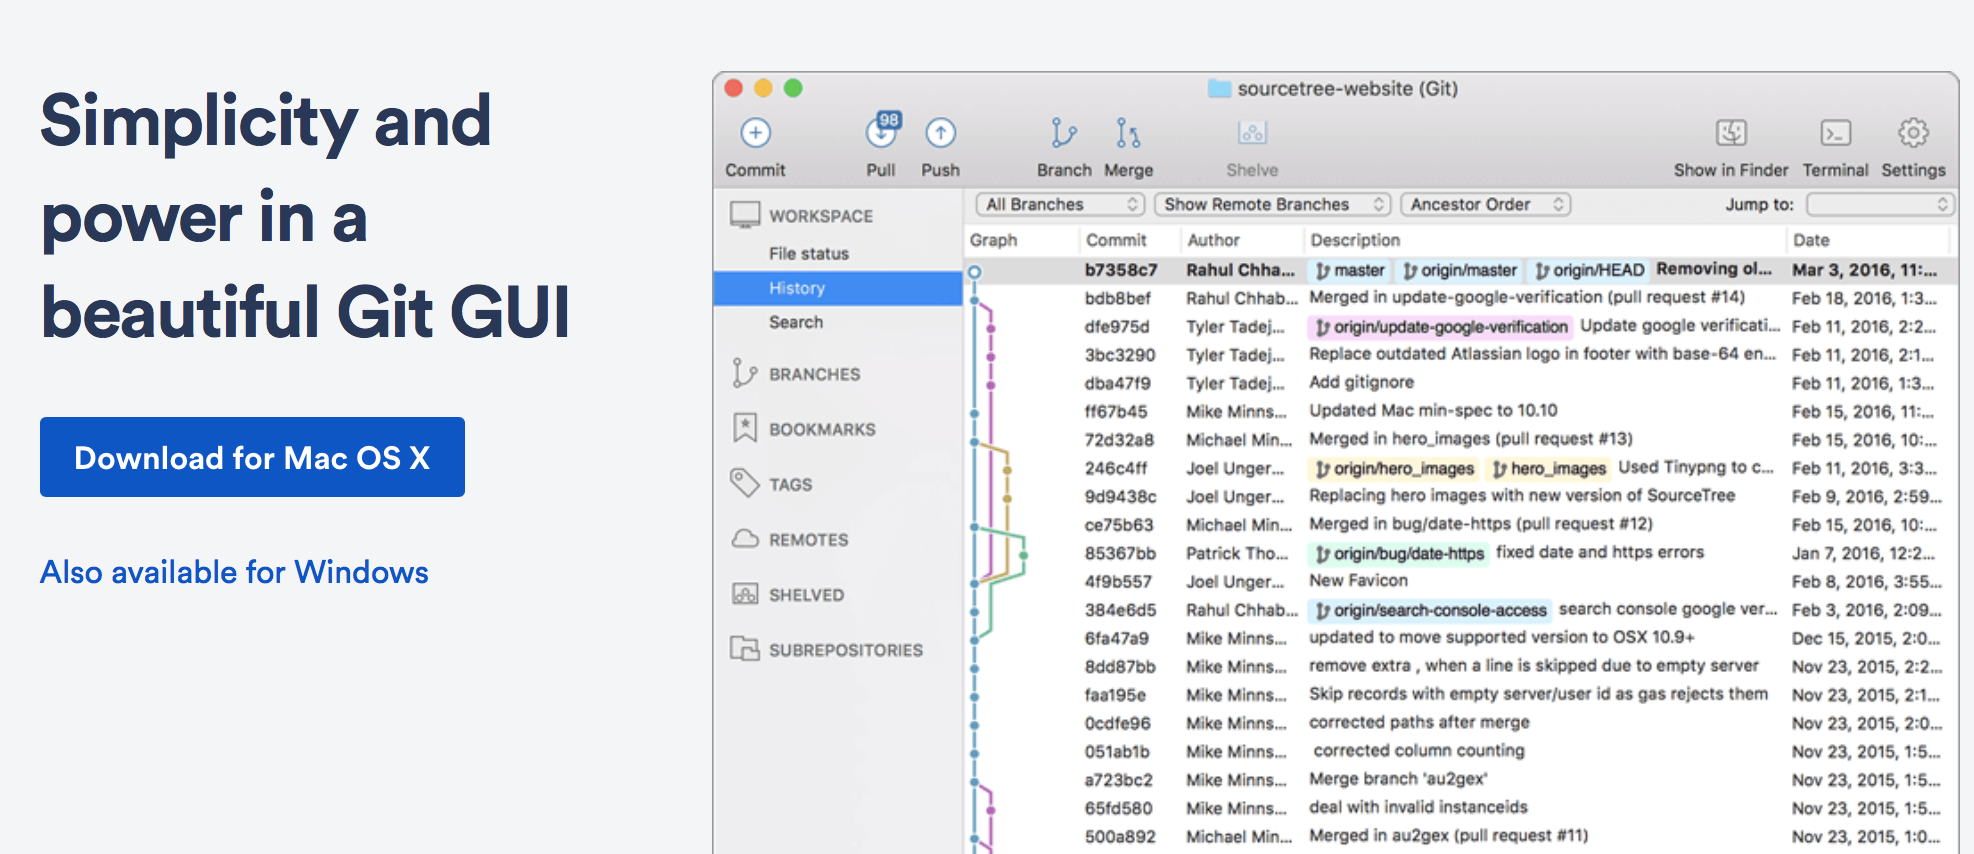Click the Graph column header

[x=1022, y=240]
